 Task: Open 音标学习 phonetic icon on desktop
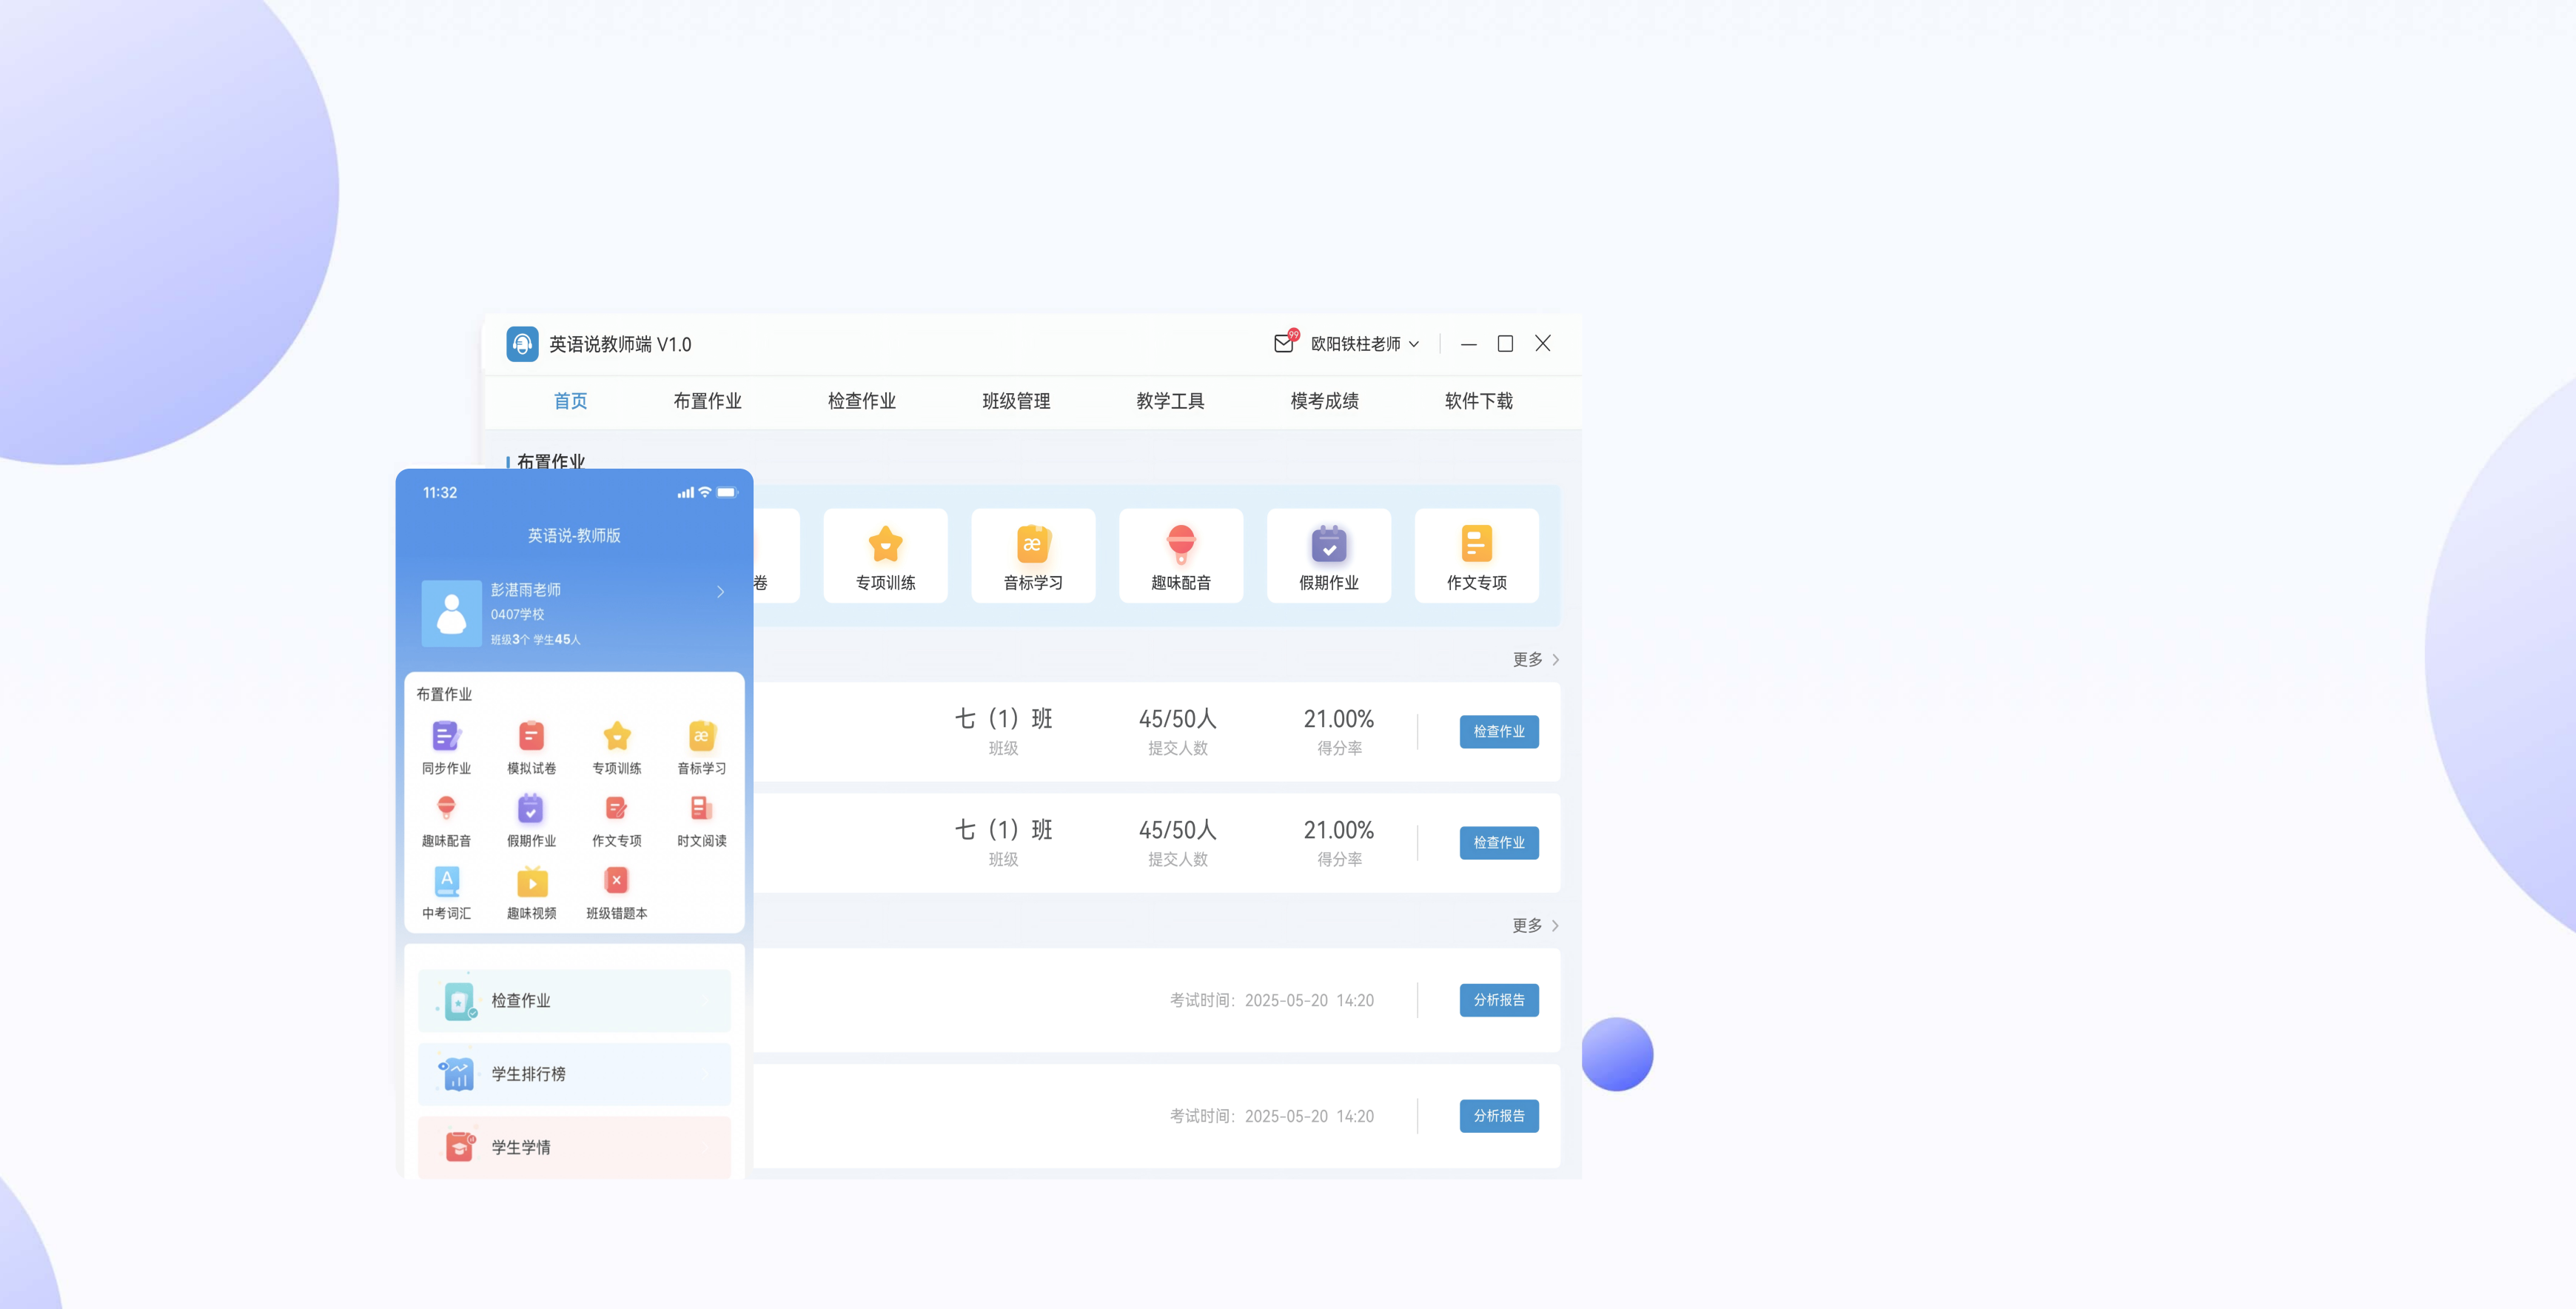click(1033, 555)
